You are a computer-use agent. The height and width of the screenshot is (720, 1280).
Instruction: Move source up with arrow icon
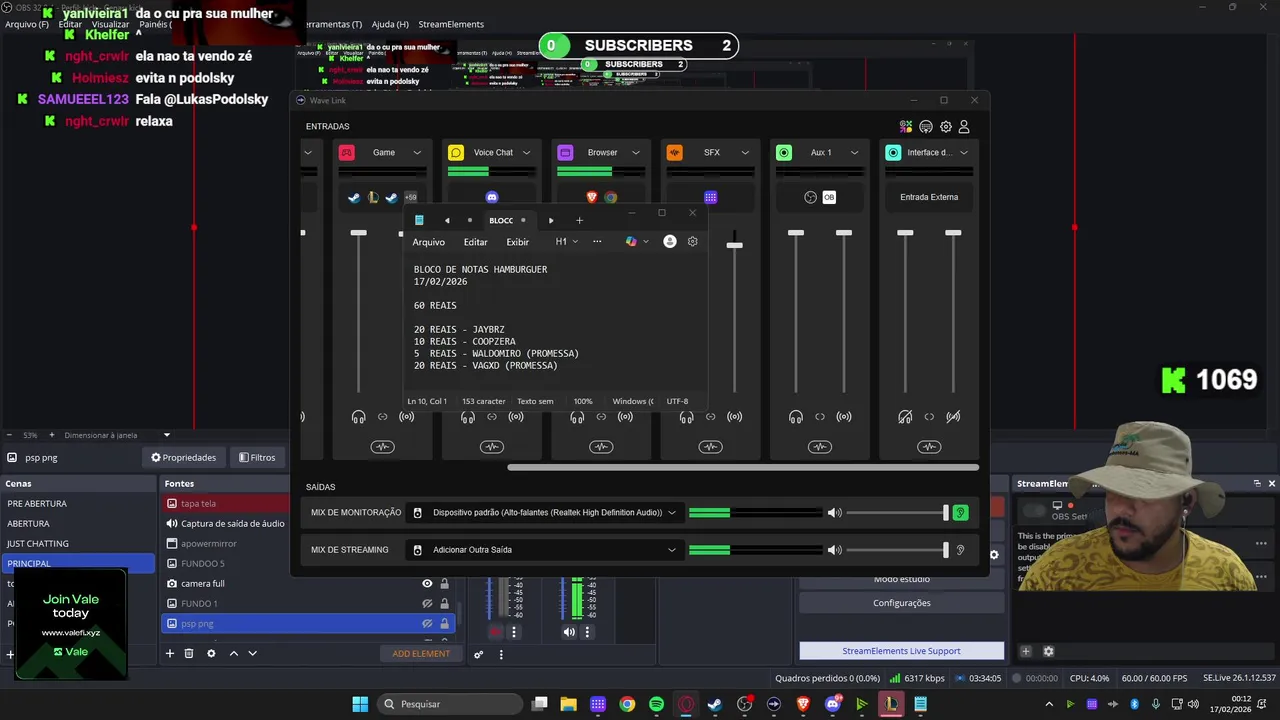pyautogui.click(x=234, y=653)
